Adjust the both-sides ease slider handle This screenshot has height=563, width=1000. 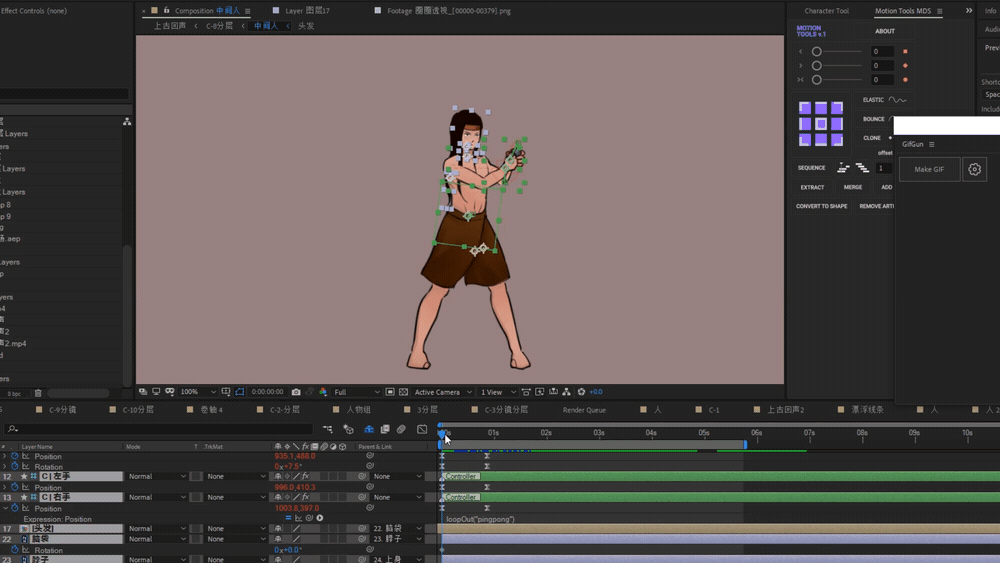click(816, 80)
